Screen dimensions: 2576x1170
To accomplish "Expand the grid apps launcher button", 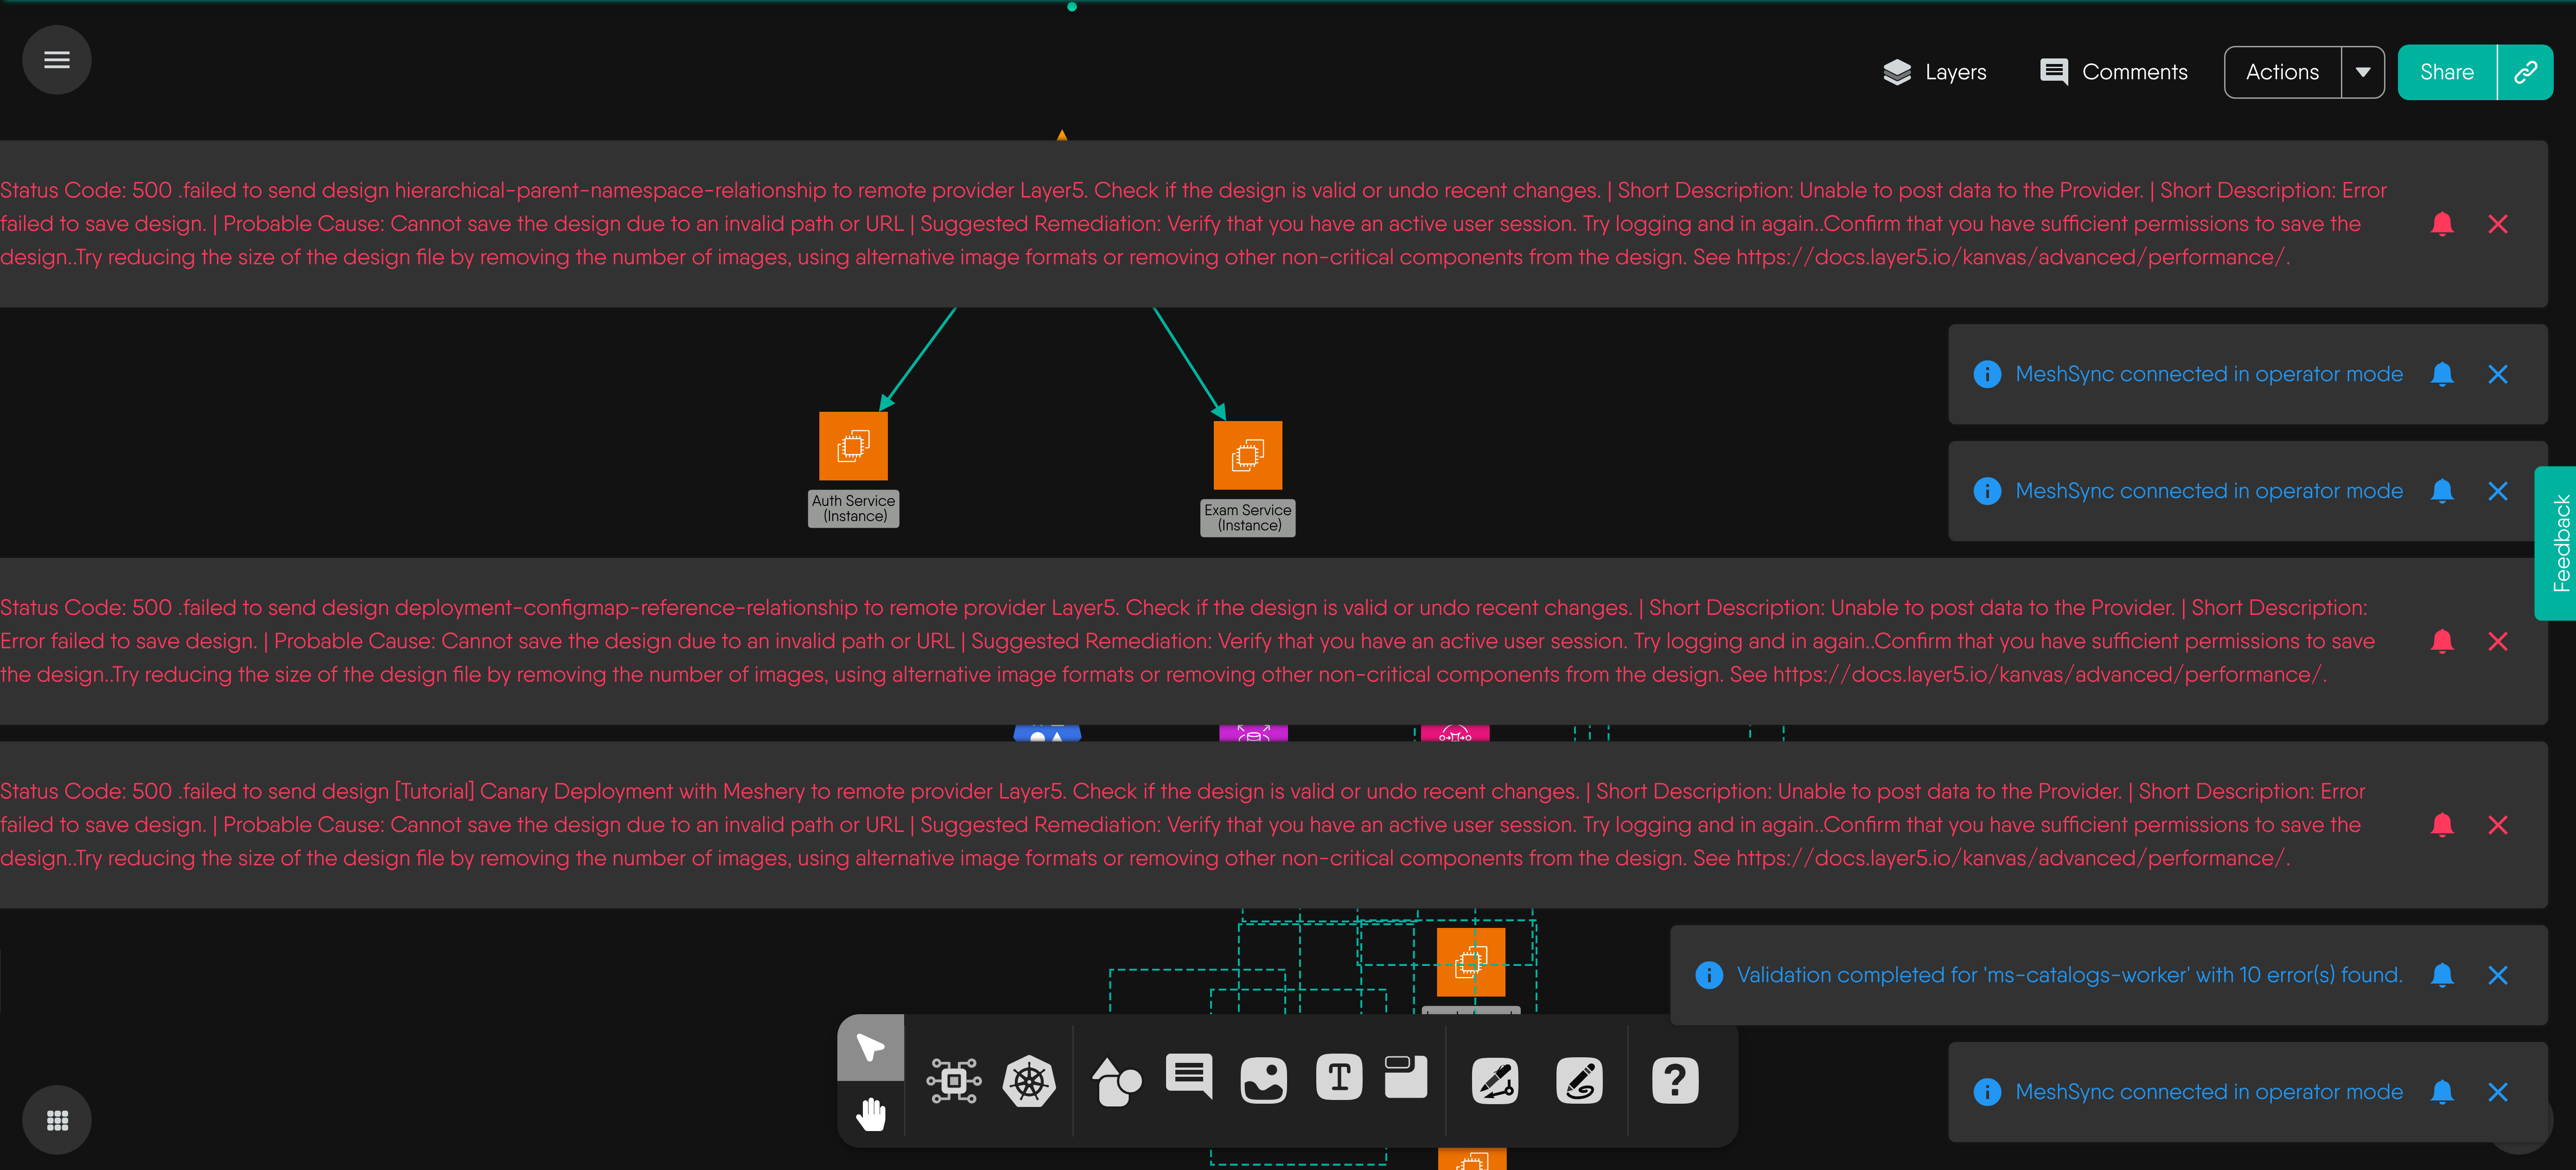I will (57, 1120).
